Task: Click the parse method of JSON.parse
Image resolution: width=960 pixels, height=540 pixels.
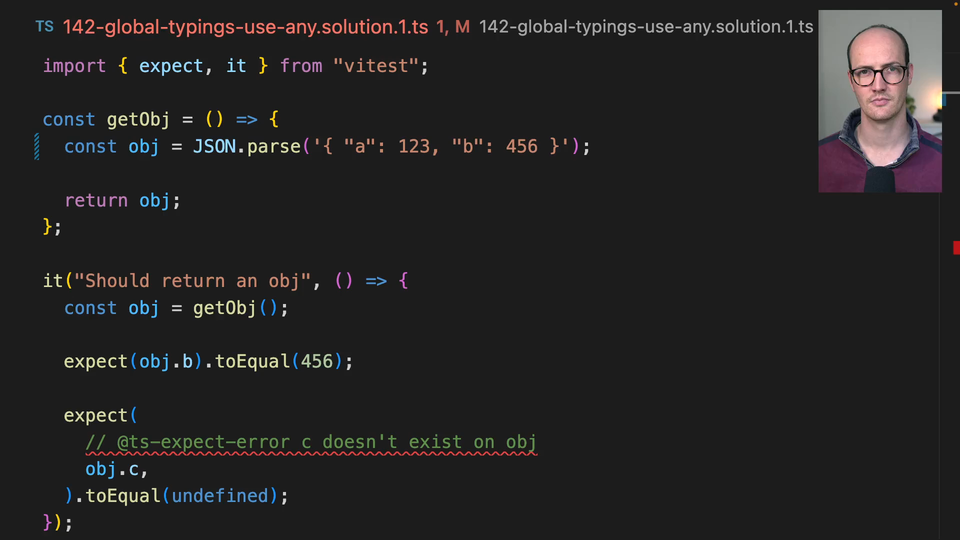Action: point(274,147)
